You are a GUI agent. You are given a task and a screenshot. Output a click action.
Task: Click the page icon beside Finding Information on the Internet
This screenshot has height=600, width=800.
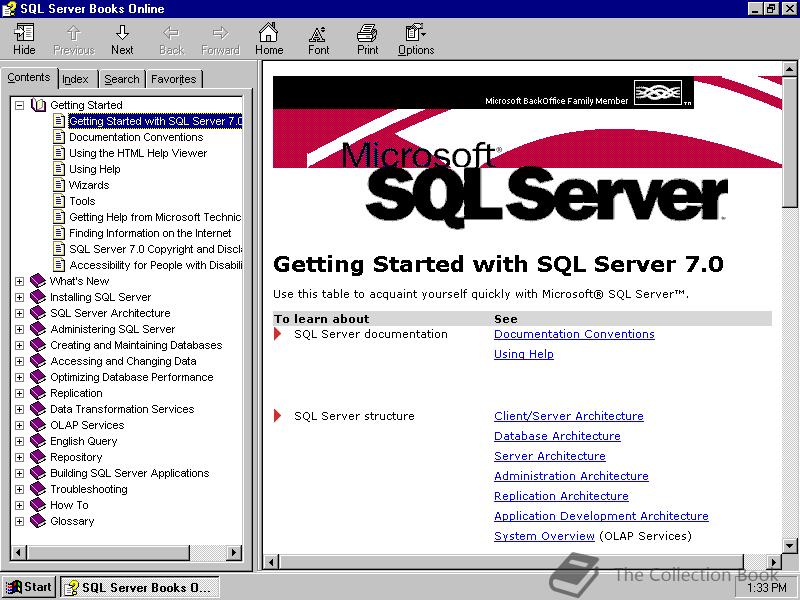click(x=59, y=233)
